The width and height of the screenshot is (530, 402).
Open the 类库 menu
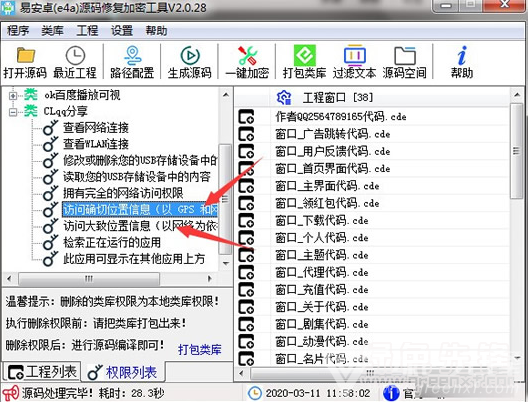coord(52,31)
